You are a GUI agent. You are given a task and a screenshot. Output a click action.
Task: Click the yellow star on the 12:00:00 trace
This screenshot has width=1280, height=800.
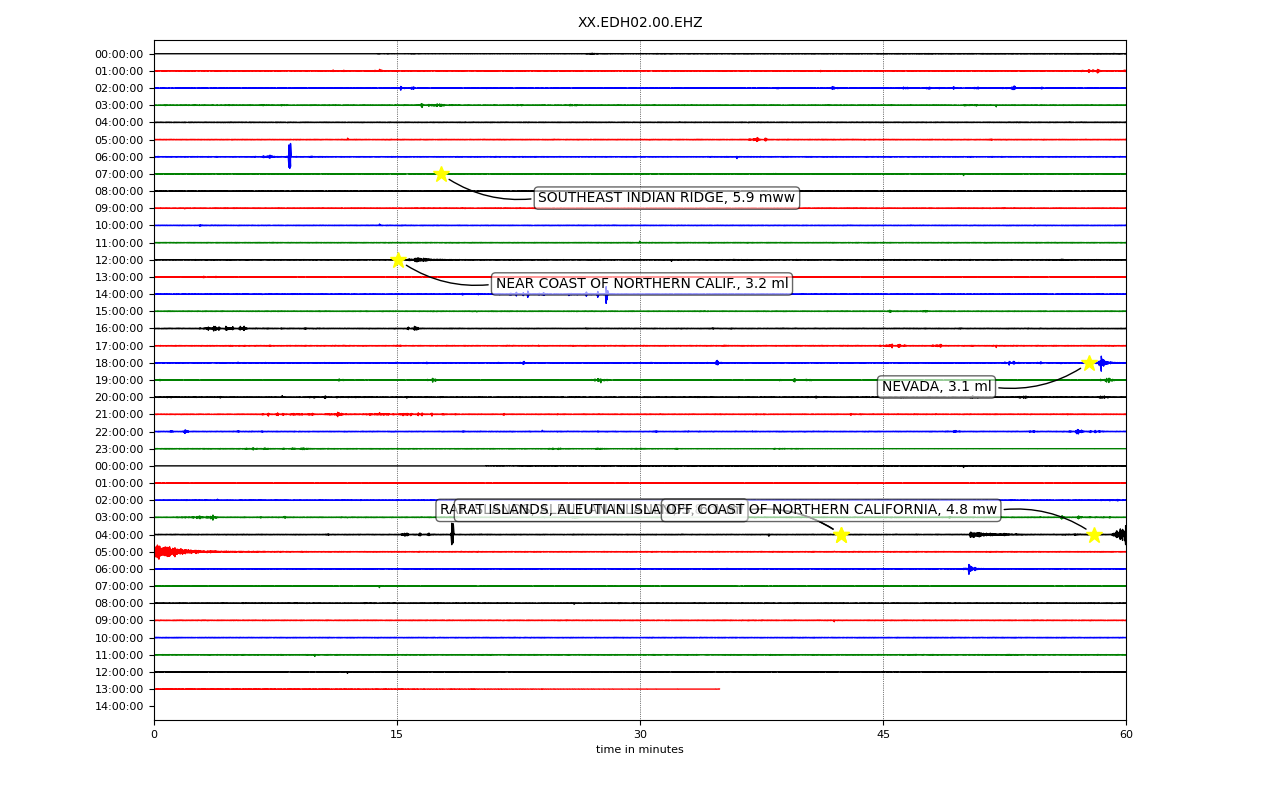[398, 260]
